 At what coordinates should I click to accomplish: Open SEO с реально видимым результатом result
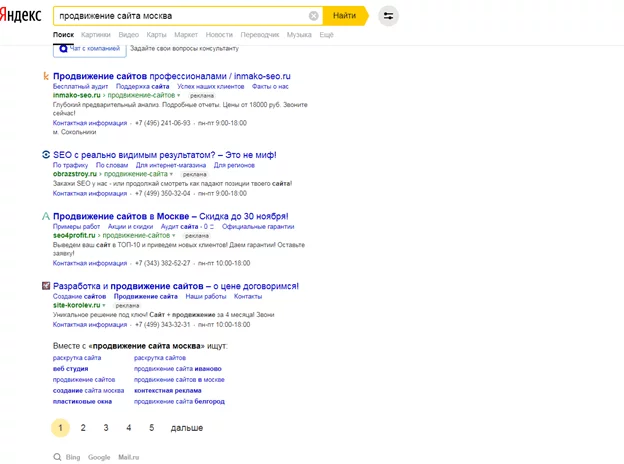point(164,155)
